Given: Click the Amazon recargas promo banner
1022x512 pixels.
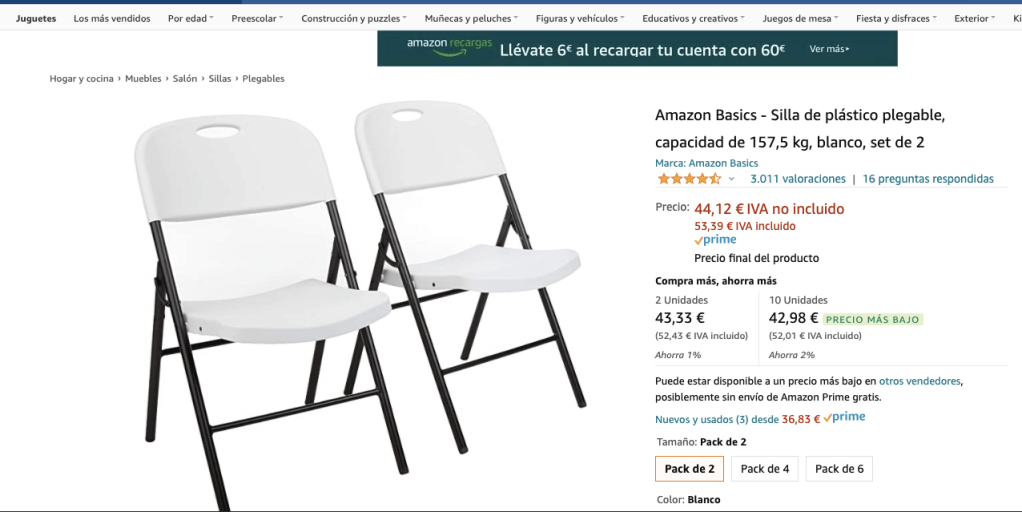Looking at the screenshot, I should [x=637, y=48].
